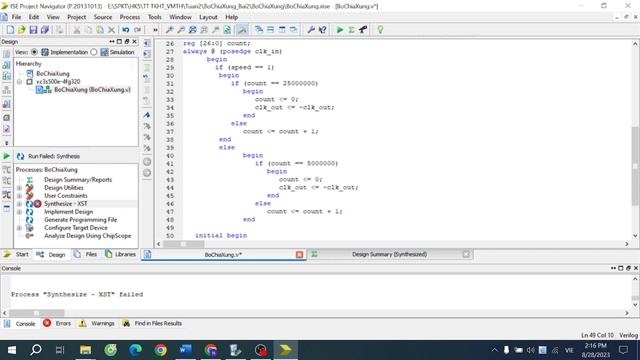Click the Cut scissors toolbar icon

coord(77,30)
